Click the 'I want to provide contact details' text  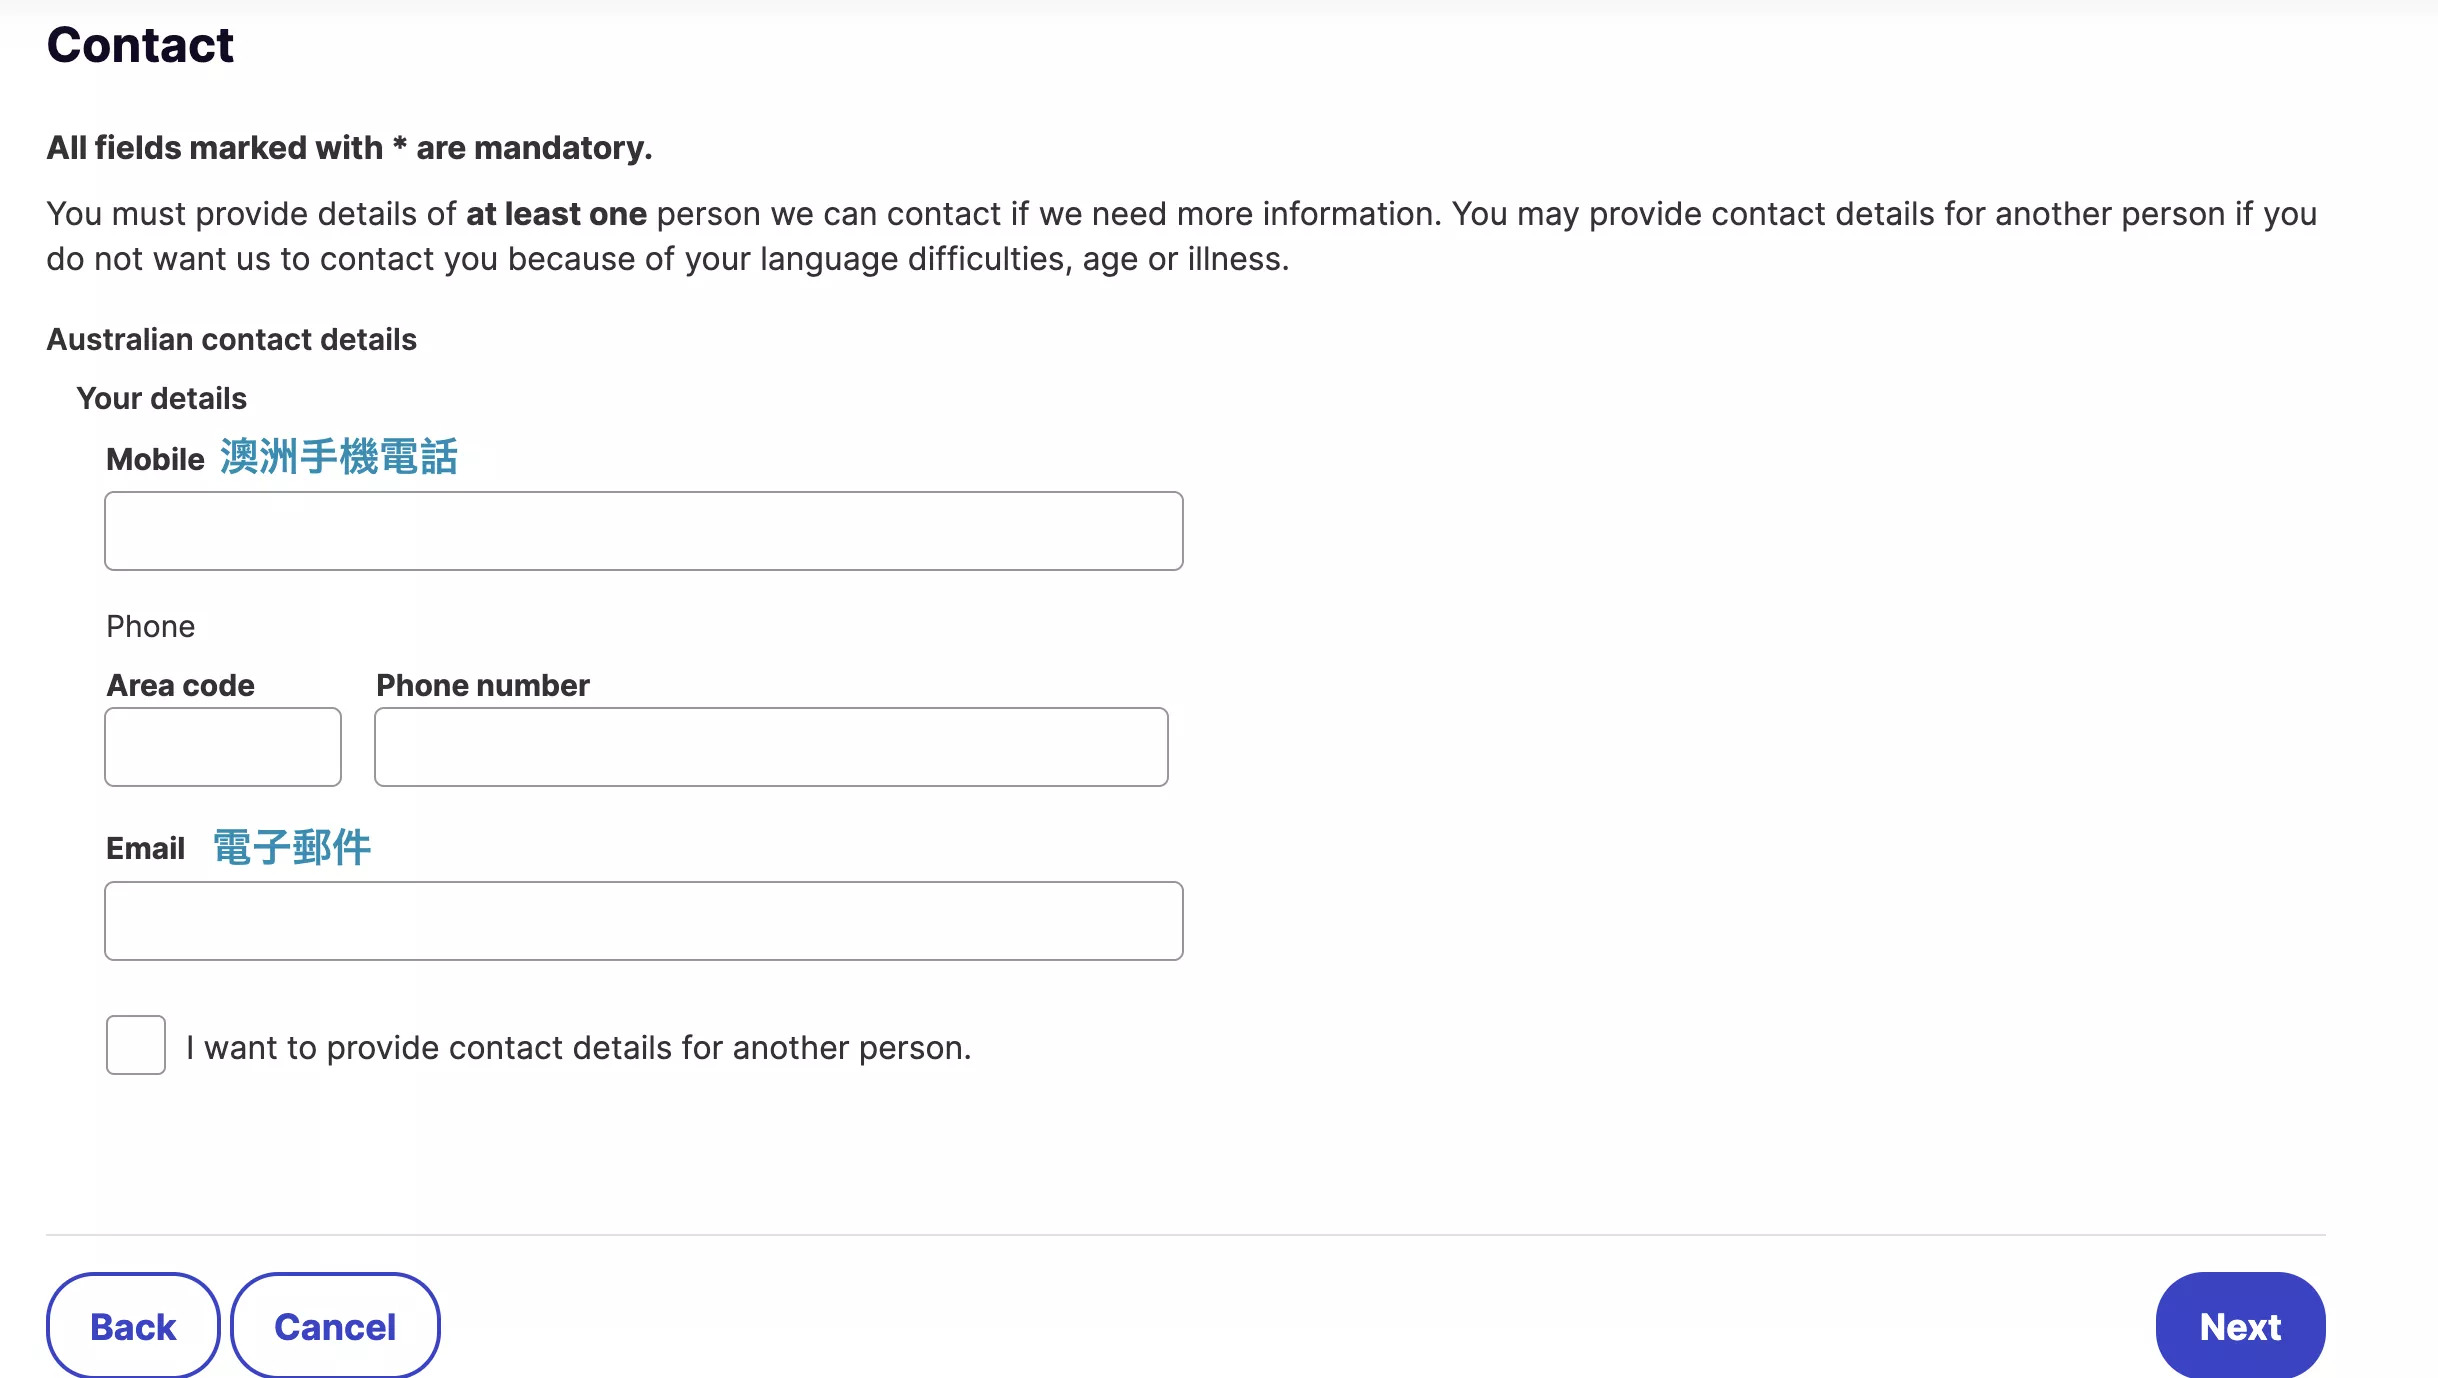tap(579, 1047)
